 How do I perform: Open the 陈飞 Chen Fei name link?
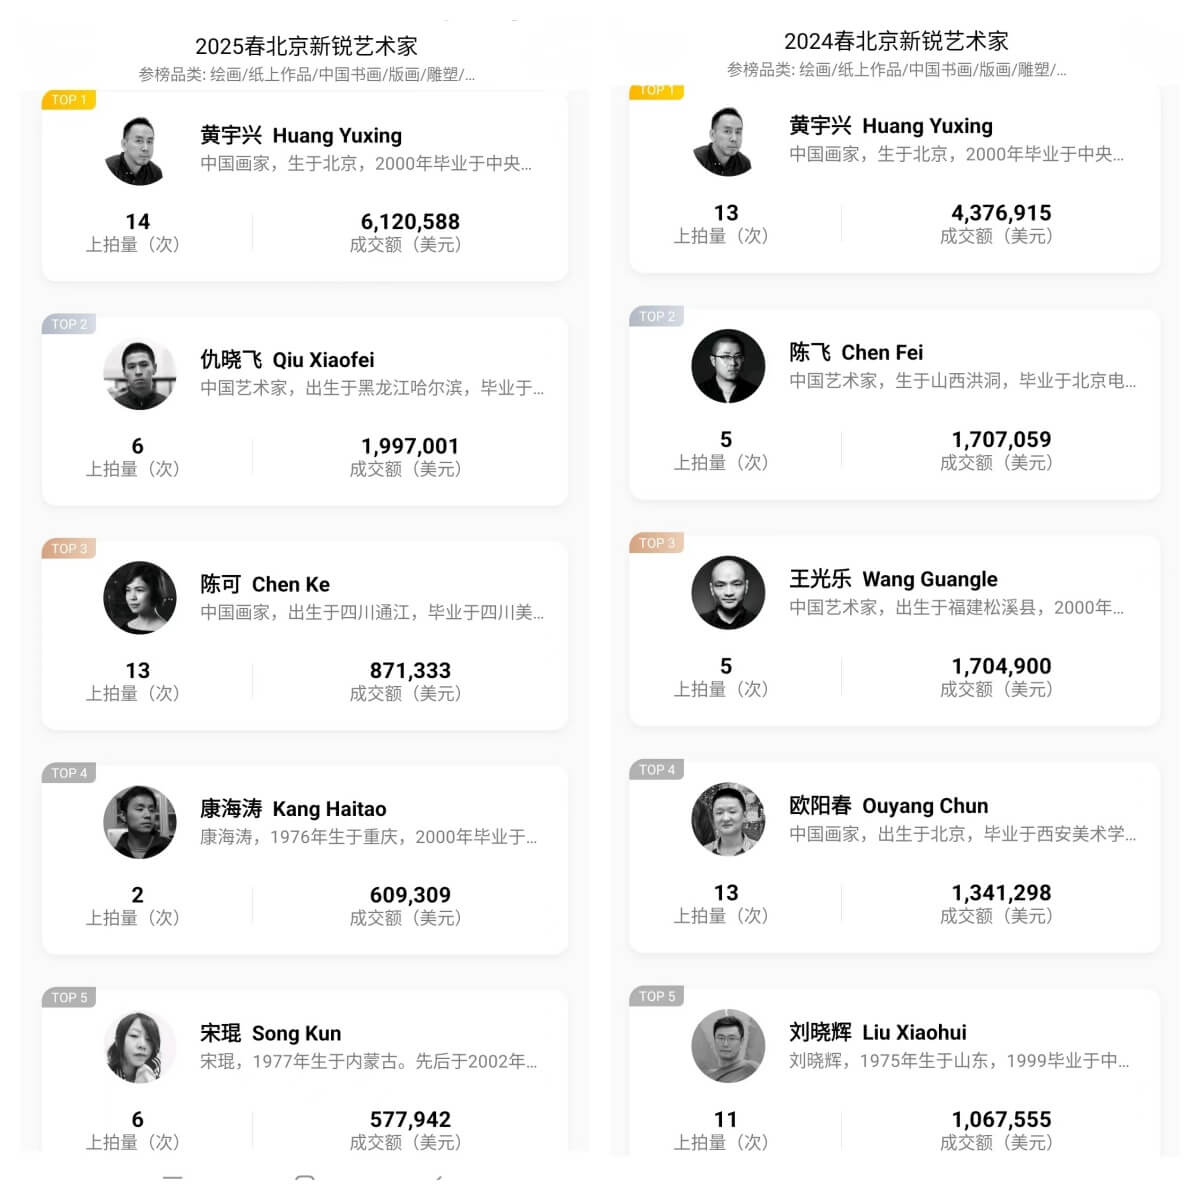[855, 352]
